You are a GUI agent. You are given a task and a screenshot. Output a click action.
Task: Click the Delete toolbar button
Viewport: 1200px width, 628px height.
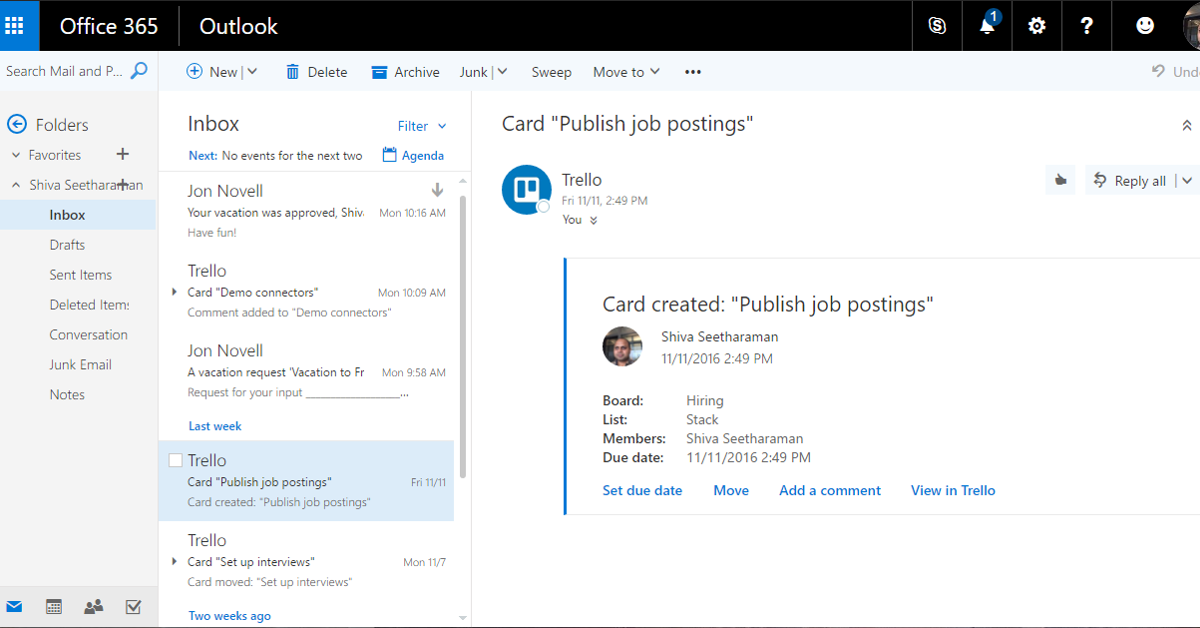(x=316, y=72)
